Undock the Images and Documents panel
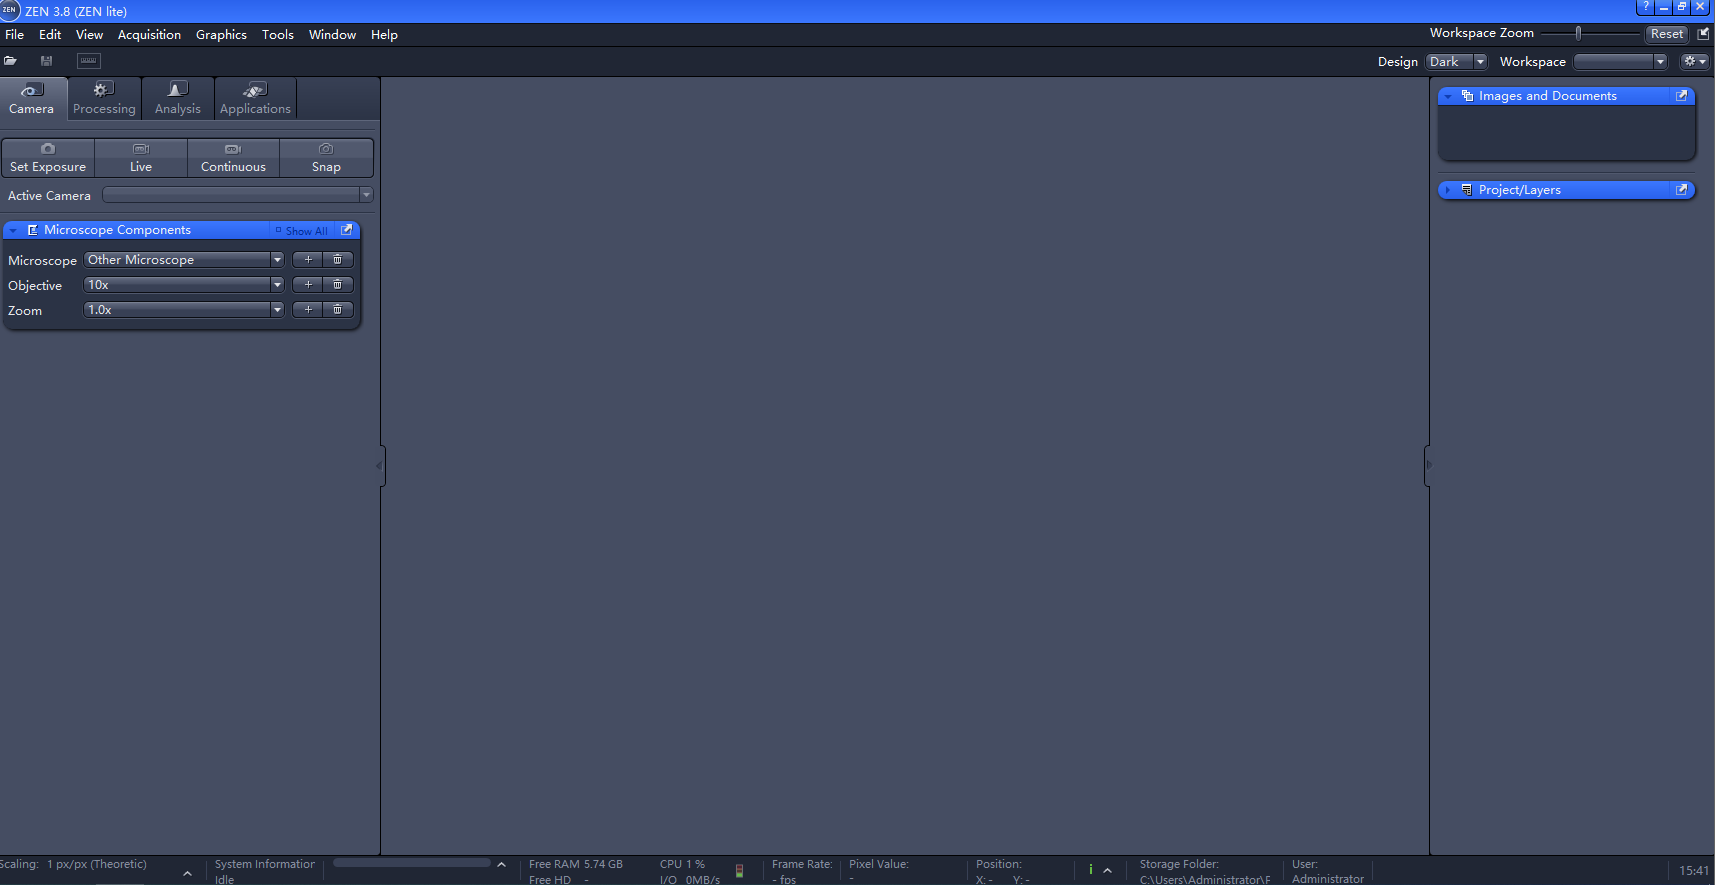1715x885 pixels. click(x=1681, y=96)
